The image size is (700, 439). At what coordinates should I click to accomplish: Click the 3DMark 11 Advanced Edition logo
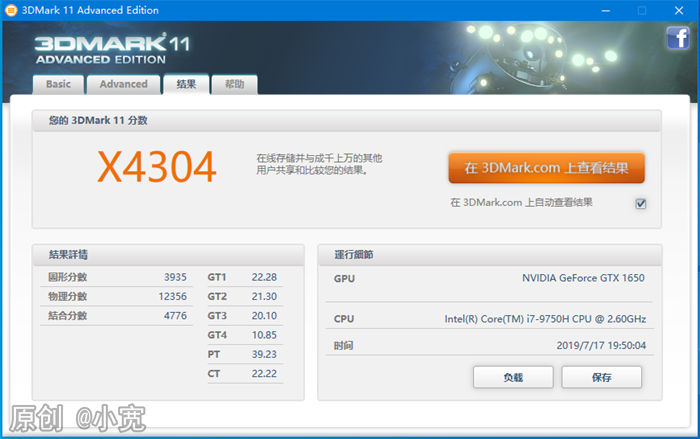click(112, 48)
